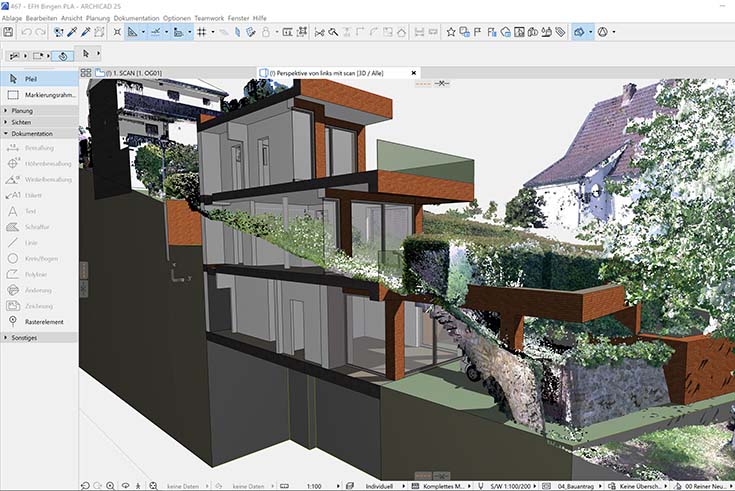The image size is (735, 491).
Task: Click the favorites star icon in toolbar
Action: point(451,33)
